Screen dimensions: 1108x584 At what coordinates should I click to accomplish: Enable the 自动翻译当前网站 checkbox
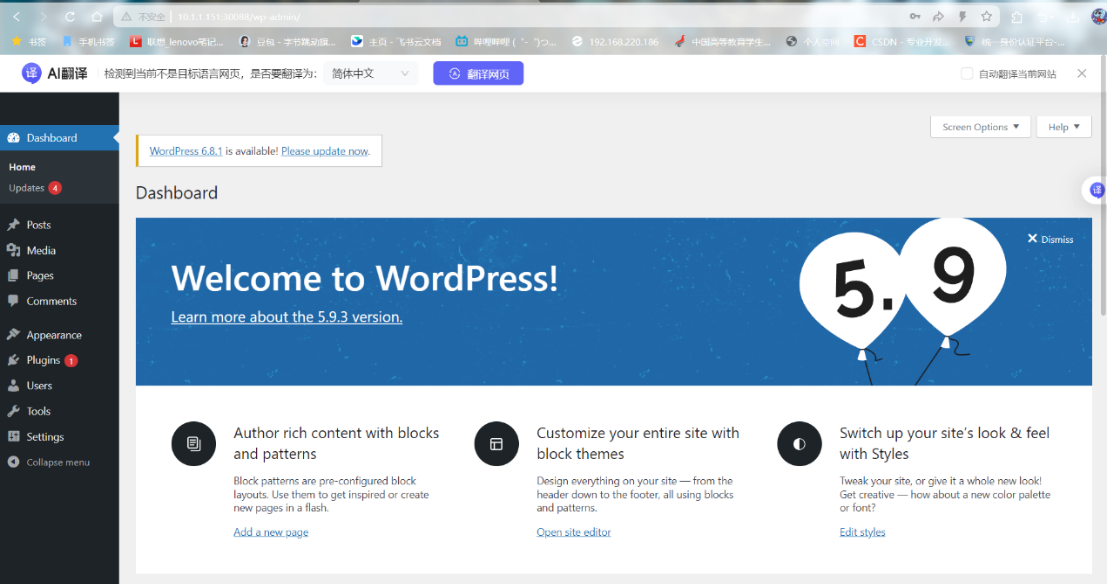tap(967, 74)
